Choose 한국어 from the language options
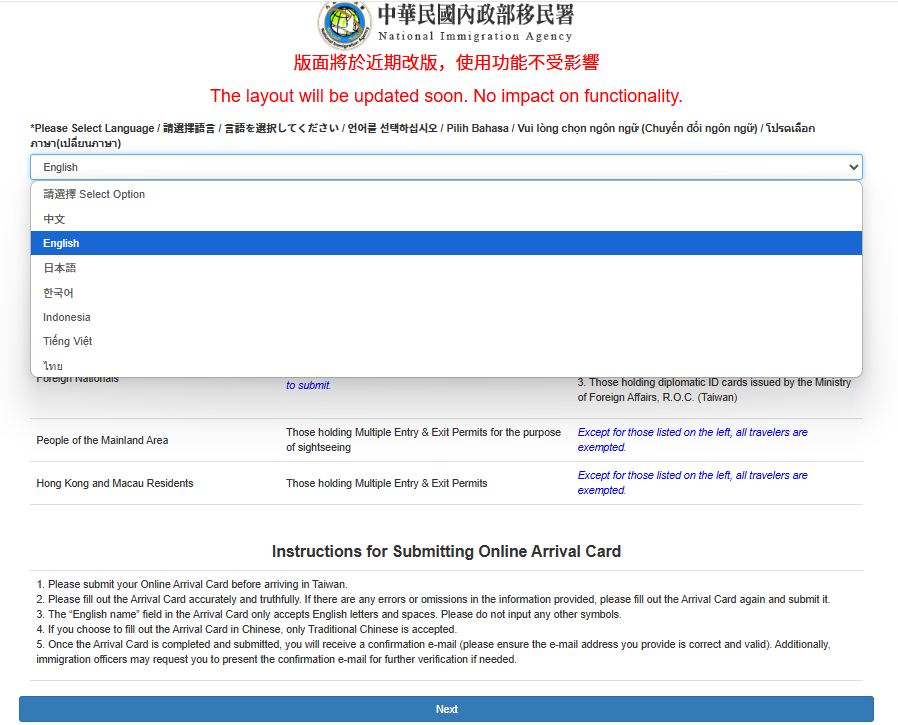 click(58, 293)
